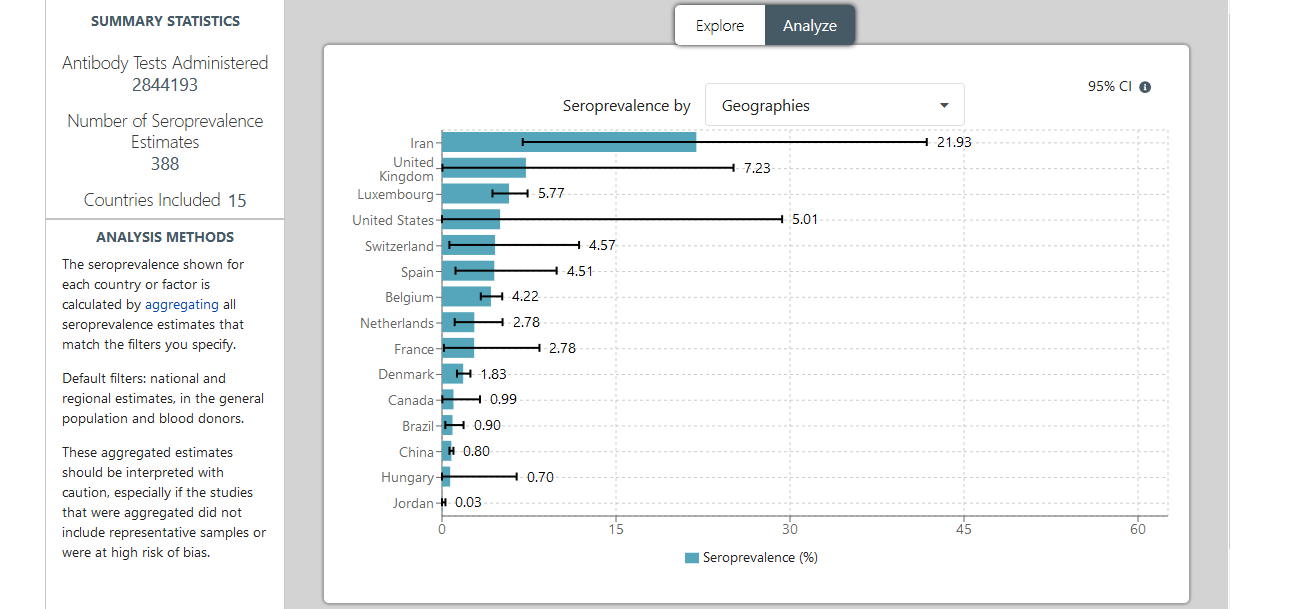Click the Switzerland bar
The width and height of the screenshot is (1293, 609).
[x=468, y=246]
